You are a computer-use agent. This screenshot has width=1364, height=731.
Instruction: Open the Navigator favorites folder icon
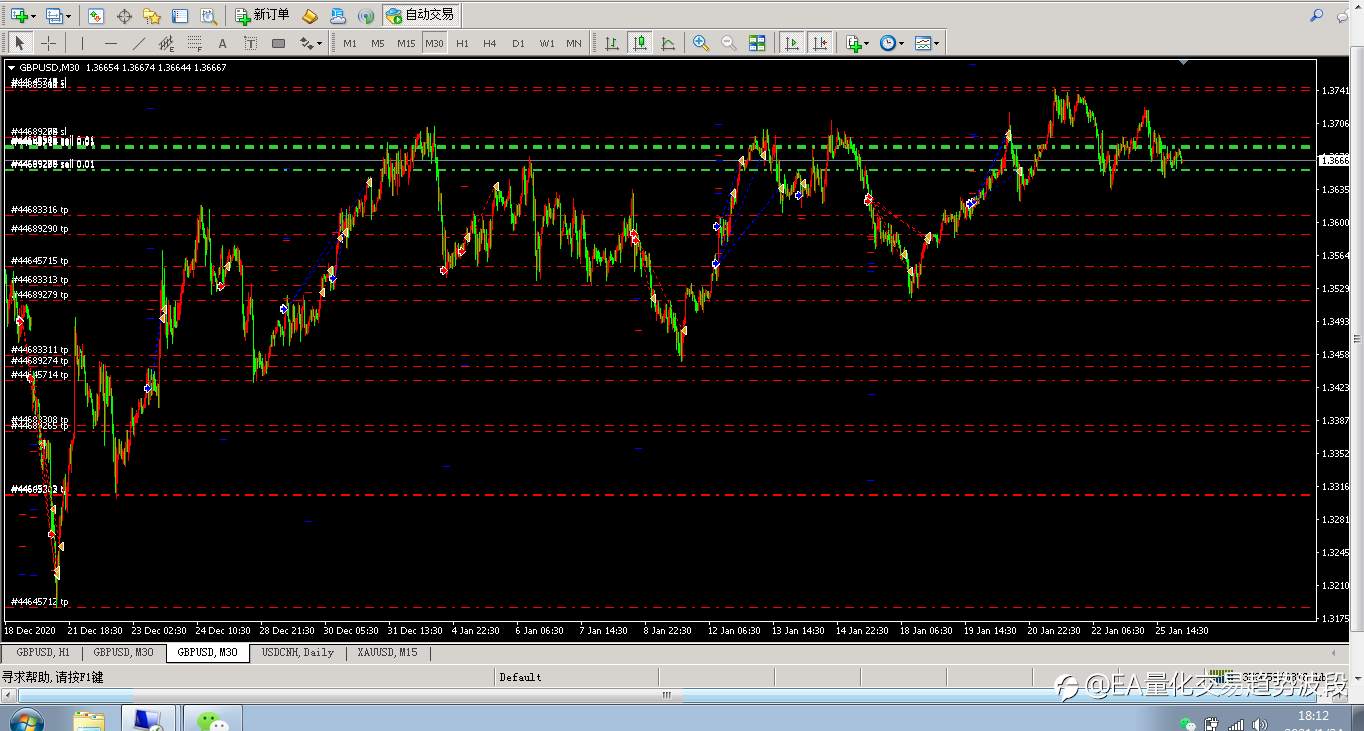tap(152, 16)
